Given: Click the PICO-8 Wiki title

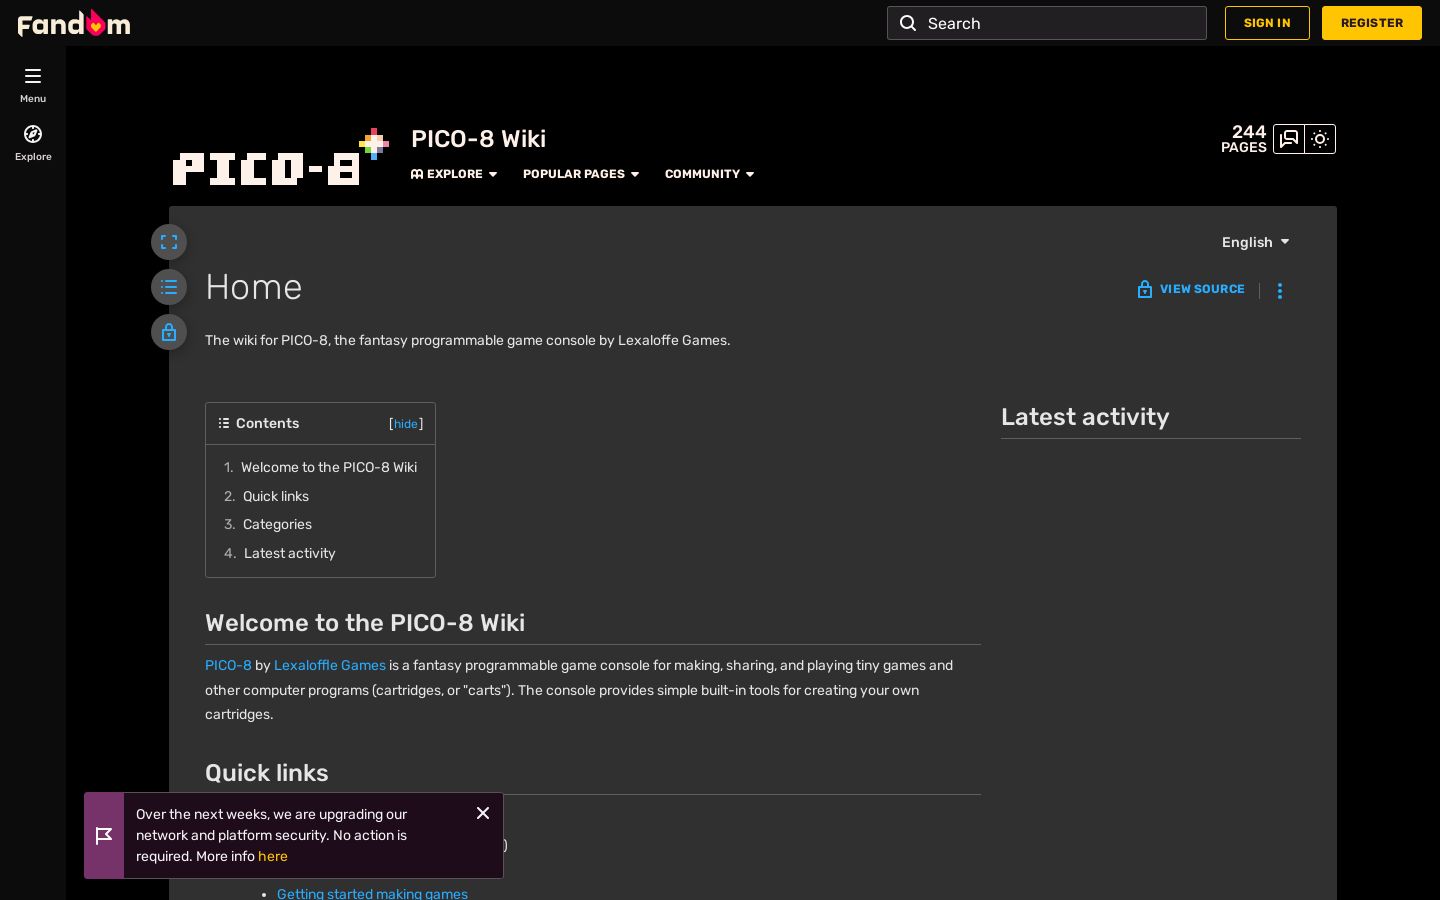Looking at the screenshot, I should [x=478, y=139].
